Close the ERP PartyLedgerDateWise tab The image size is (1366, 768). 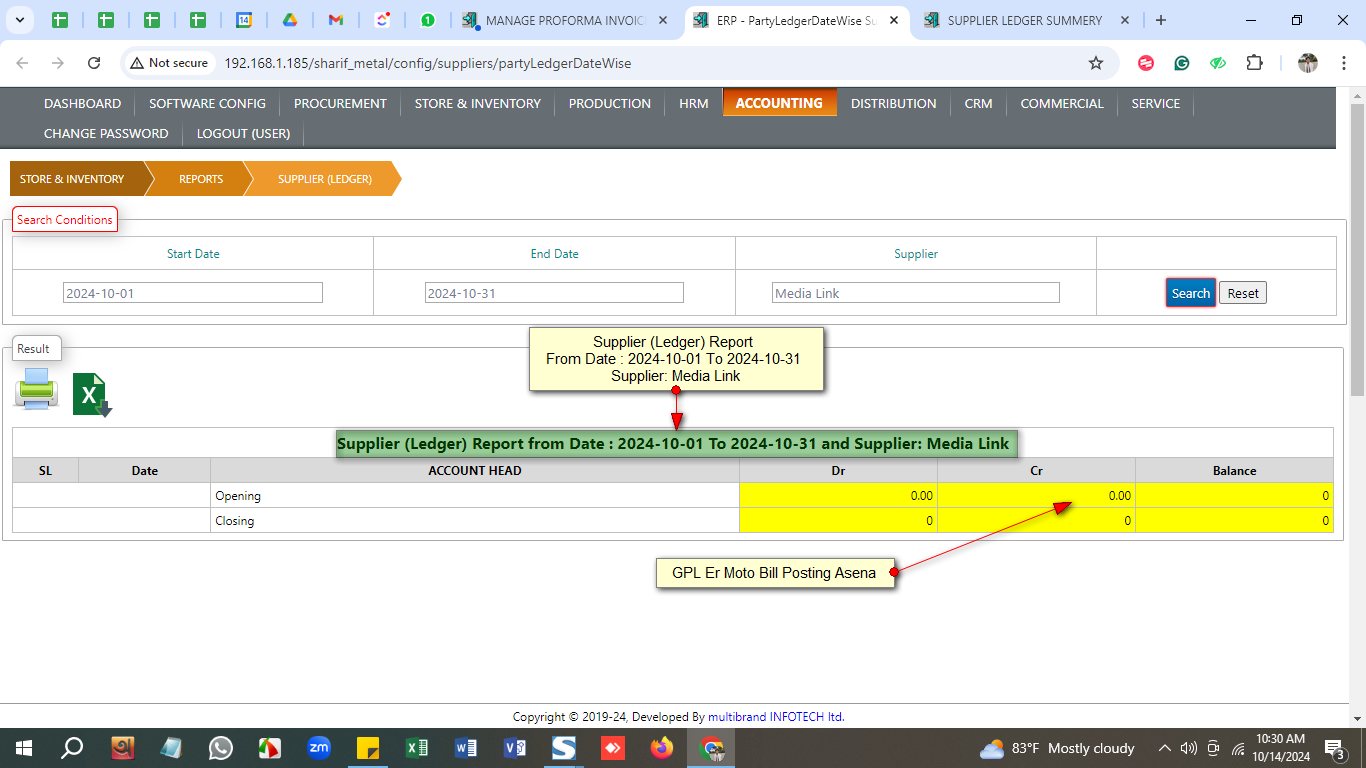(893, 20)
